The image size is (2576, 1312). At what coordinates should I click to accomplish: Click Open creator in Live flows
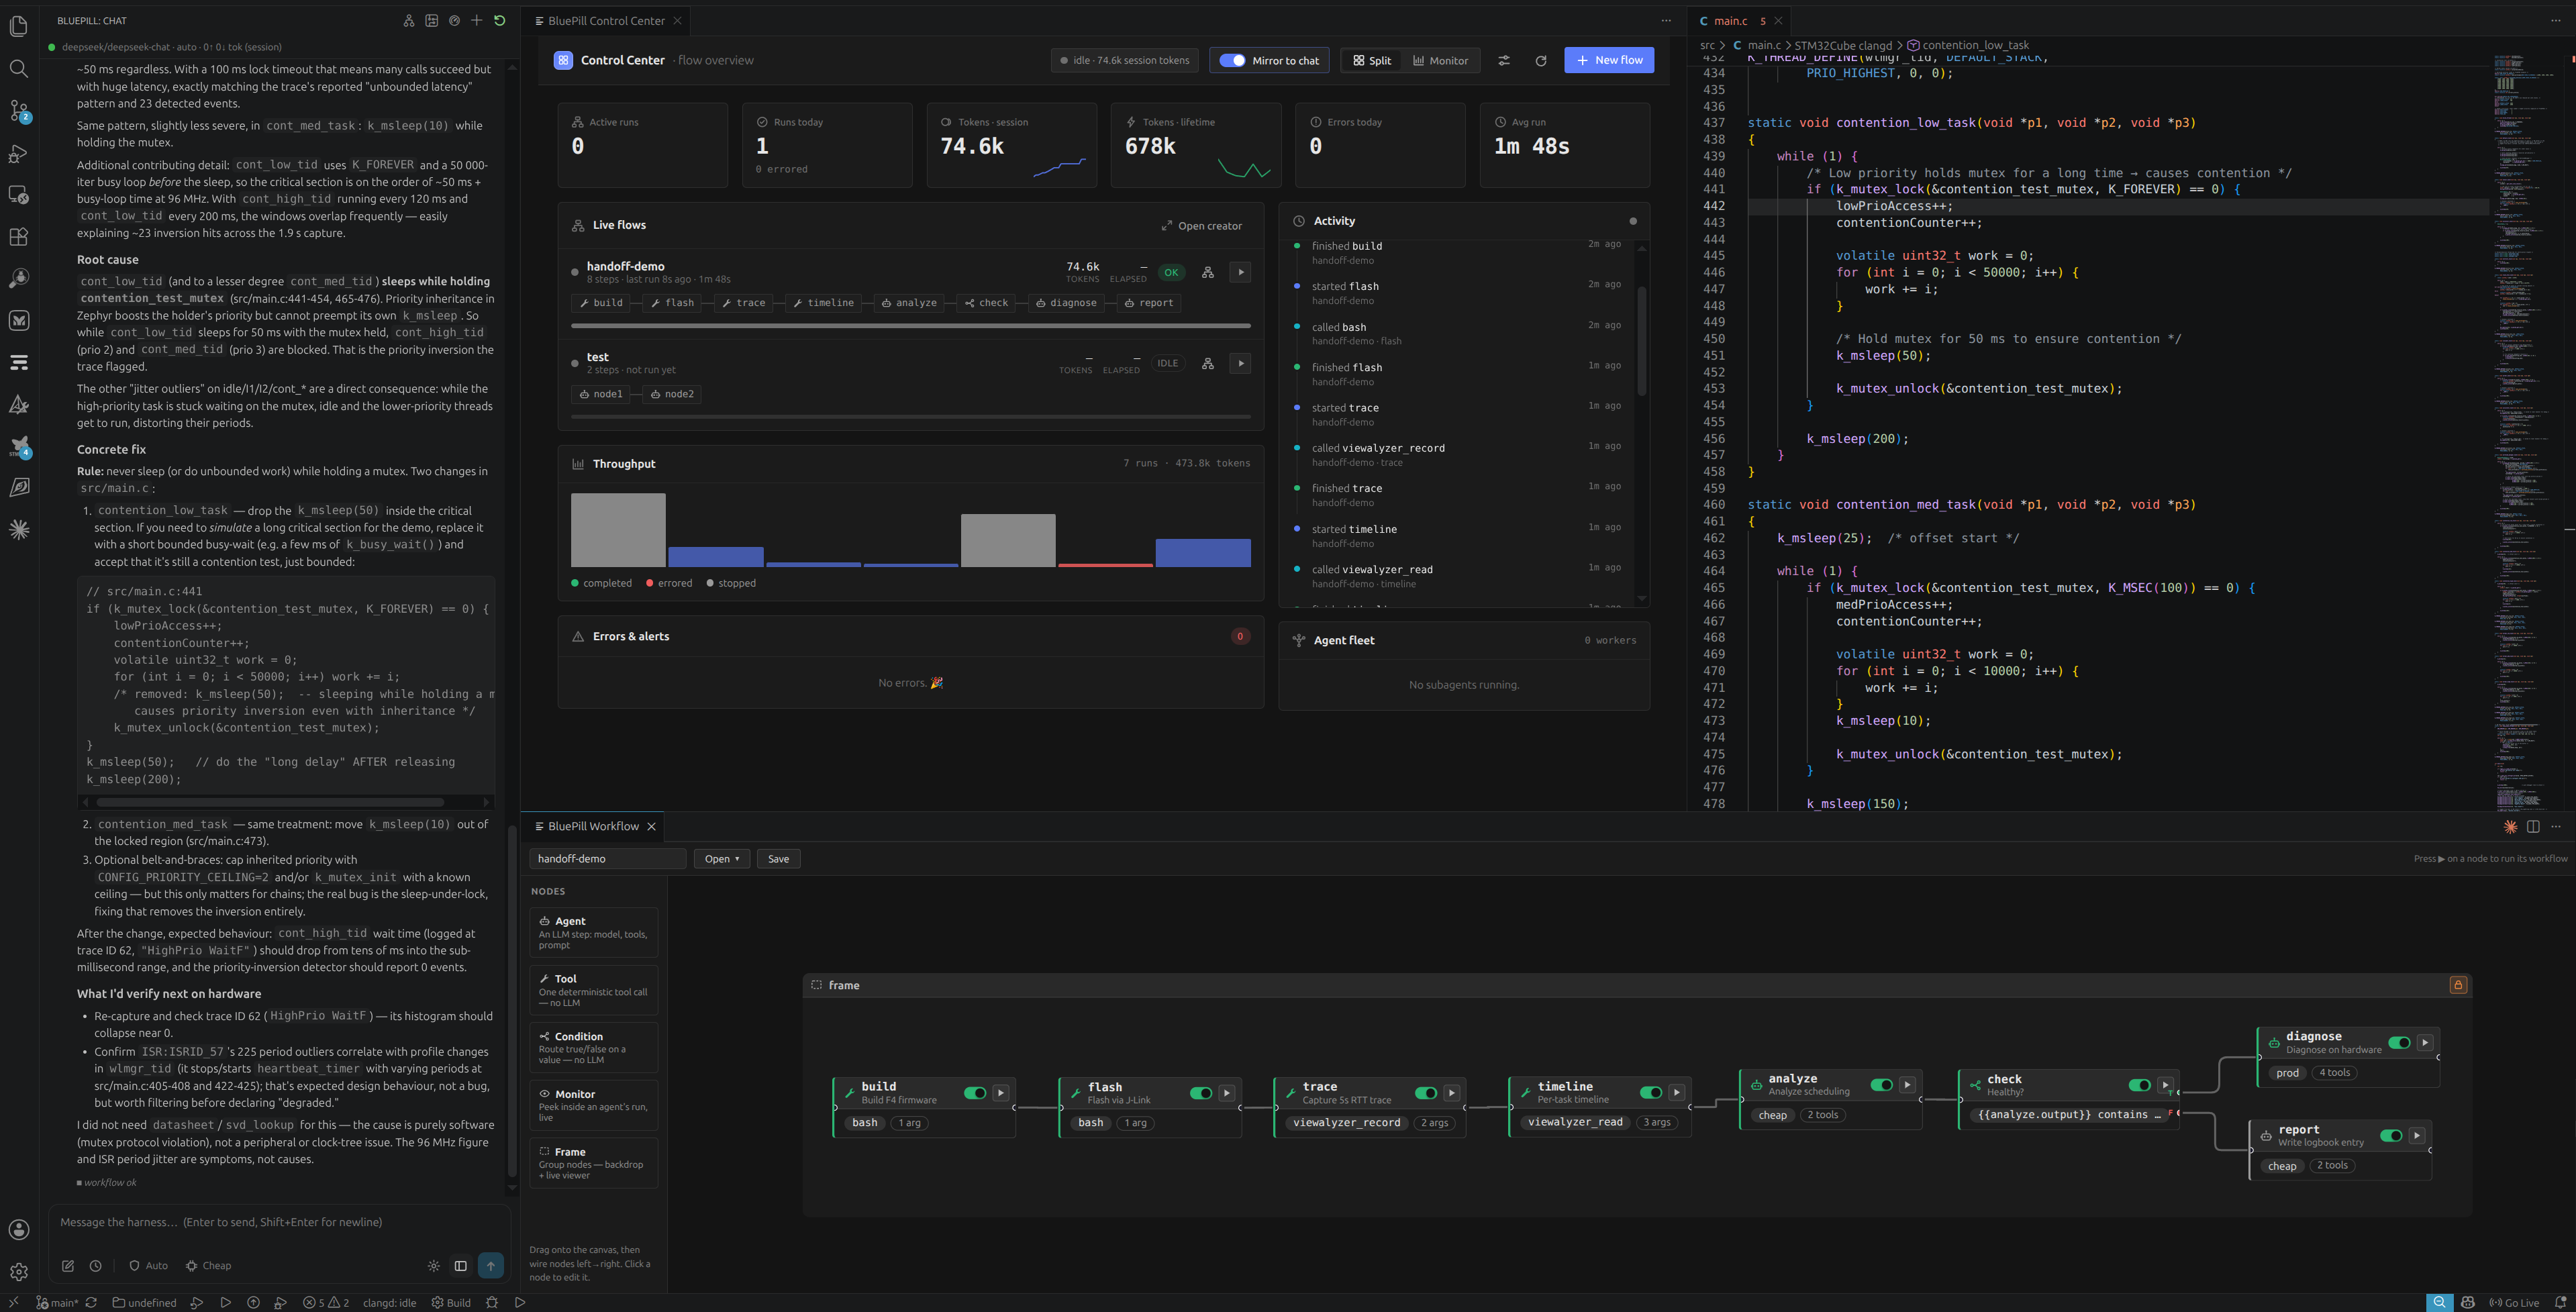[1201, 226]
